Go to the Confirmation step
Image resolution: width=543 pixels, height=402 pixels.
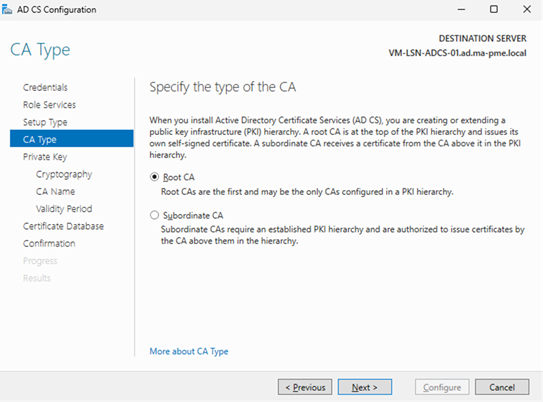[49, 243]
